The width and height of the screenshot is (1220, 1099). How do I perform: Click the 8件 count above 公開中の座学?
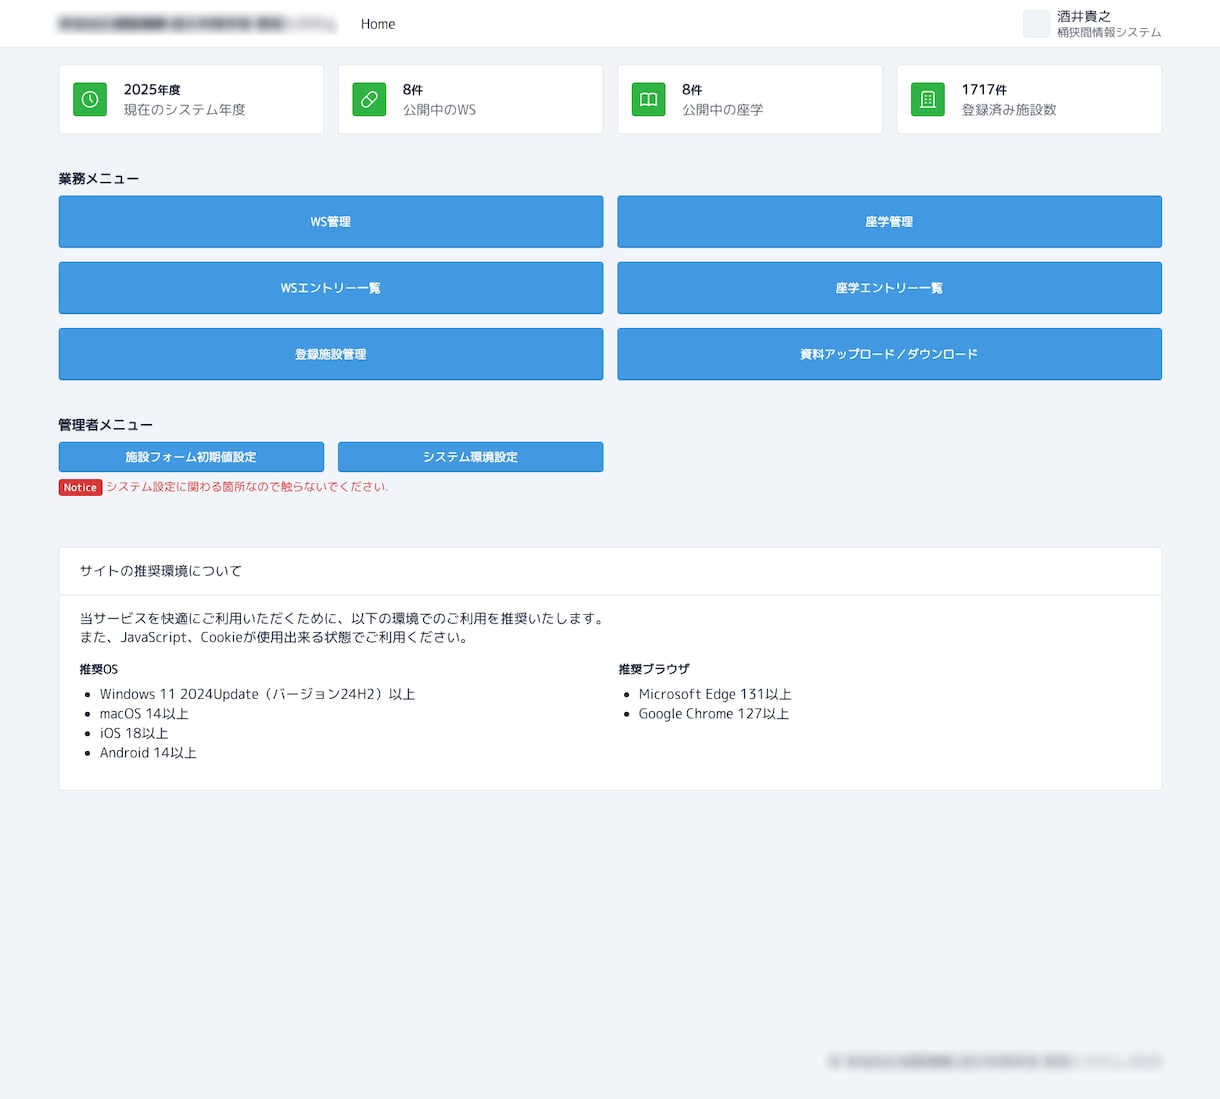click(692, 90)
